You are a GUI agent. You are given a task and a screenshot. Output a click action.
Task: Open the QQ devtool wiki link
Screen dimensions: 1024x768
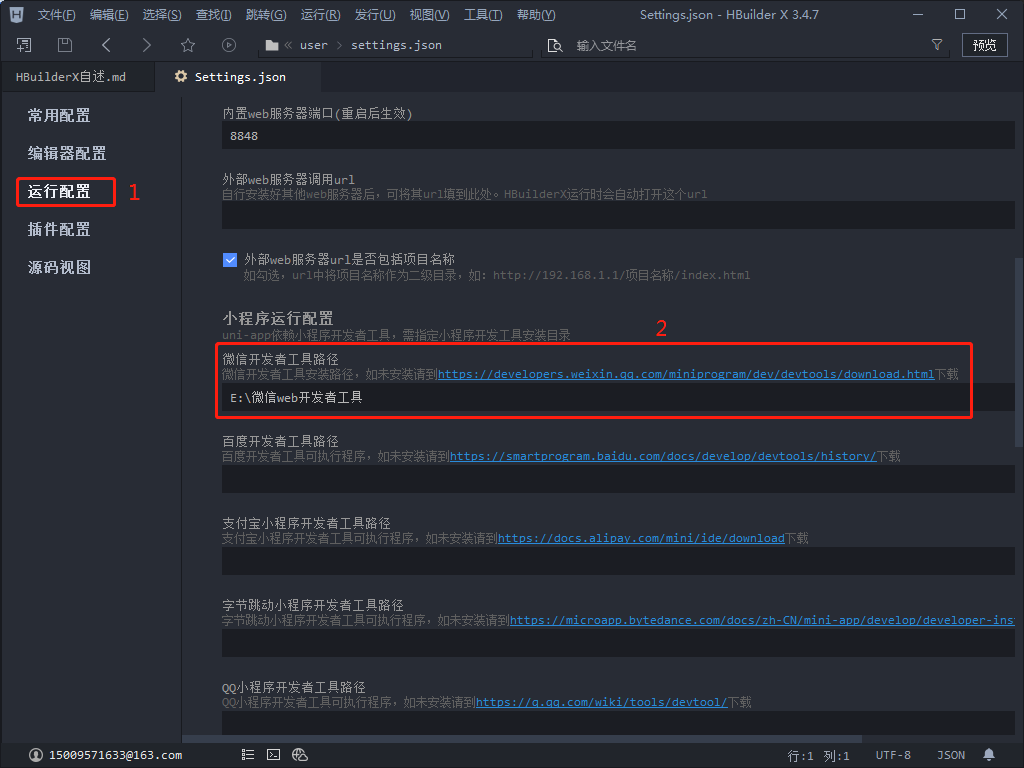pos(601,702)
